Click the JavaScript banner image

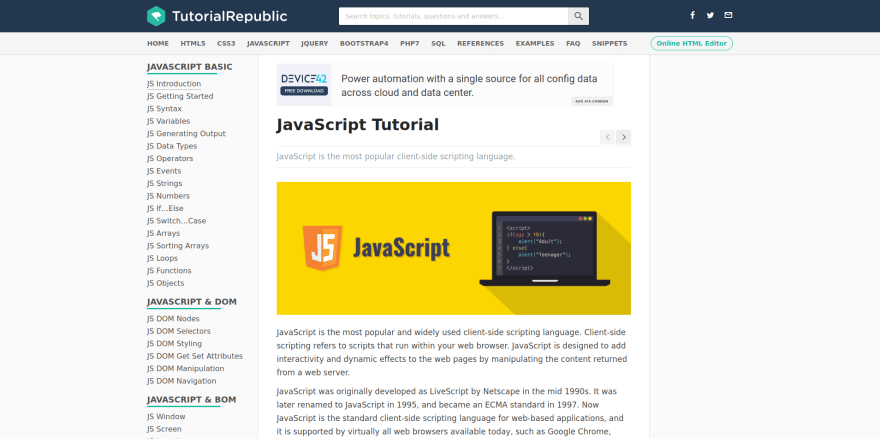453,248
